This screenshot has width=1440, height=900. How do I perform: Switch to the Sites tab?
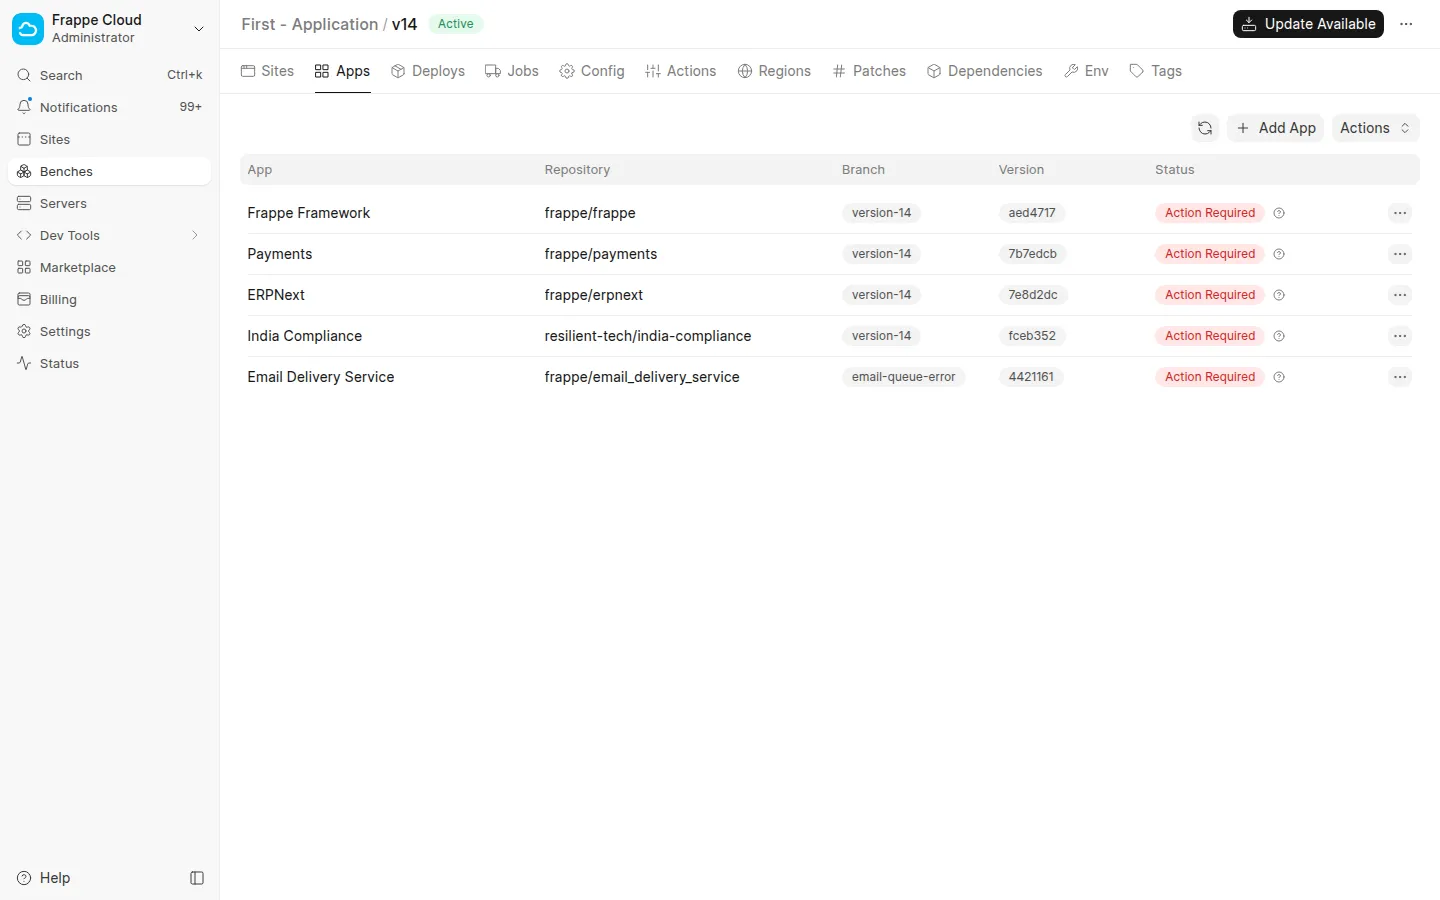coord(268,71)
